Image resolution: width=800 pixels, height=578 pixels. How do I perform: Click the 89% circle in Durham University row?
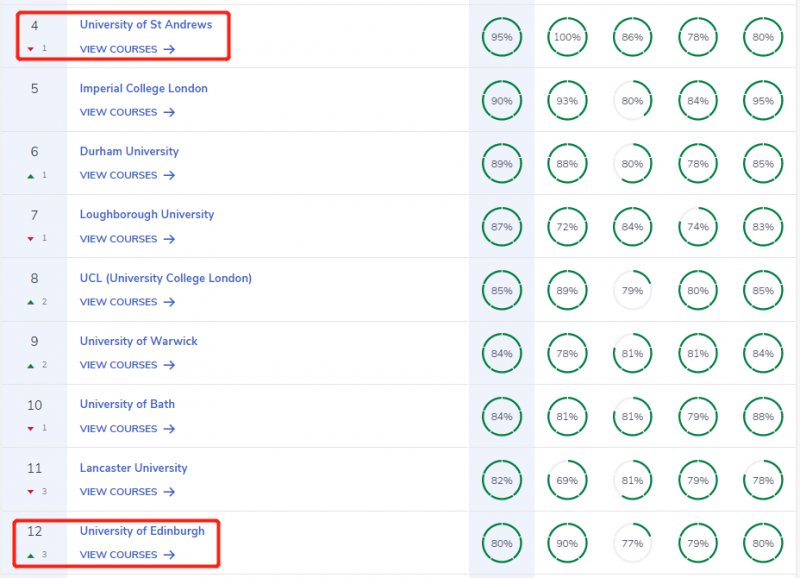pyautogui.click(x=502, y=164)
